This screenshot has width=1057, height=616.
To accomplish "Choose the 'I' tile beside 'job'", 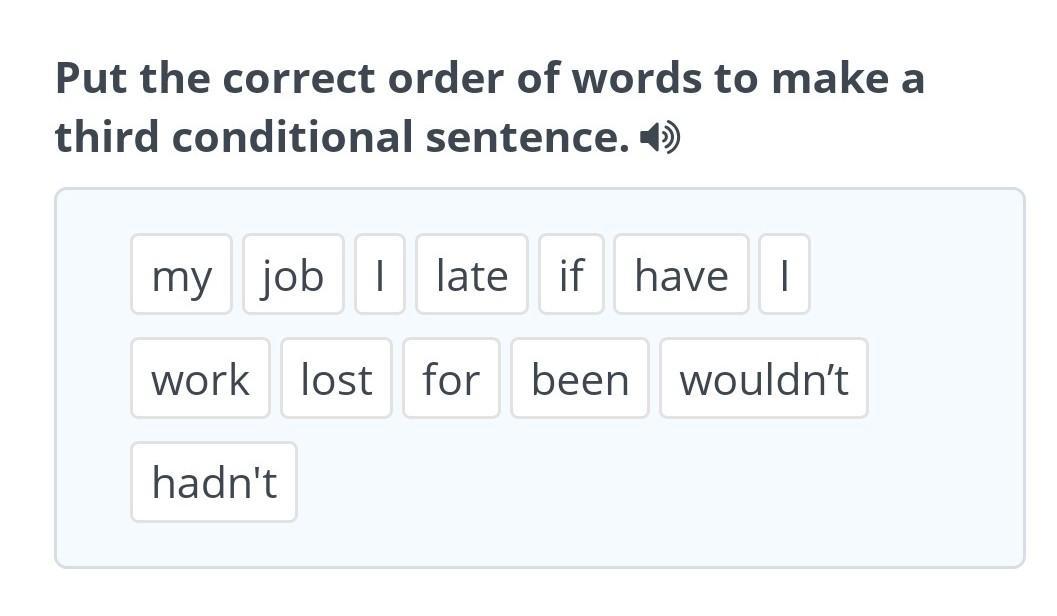I will click(380, 274).
